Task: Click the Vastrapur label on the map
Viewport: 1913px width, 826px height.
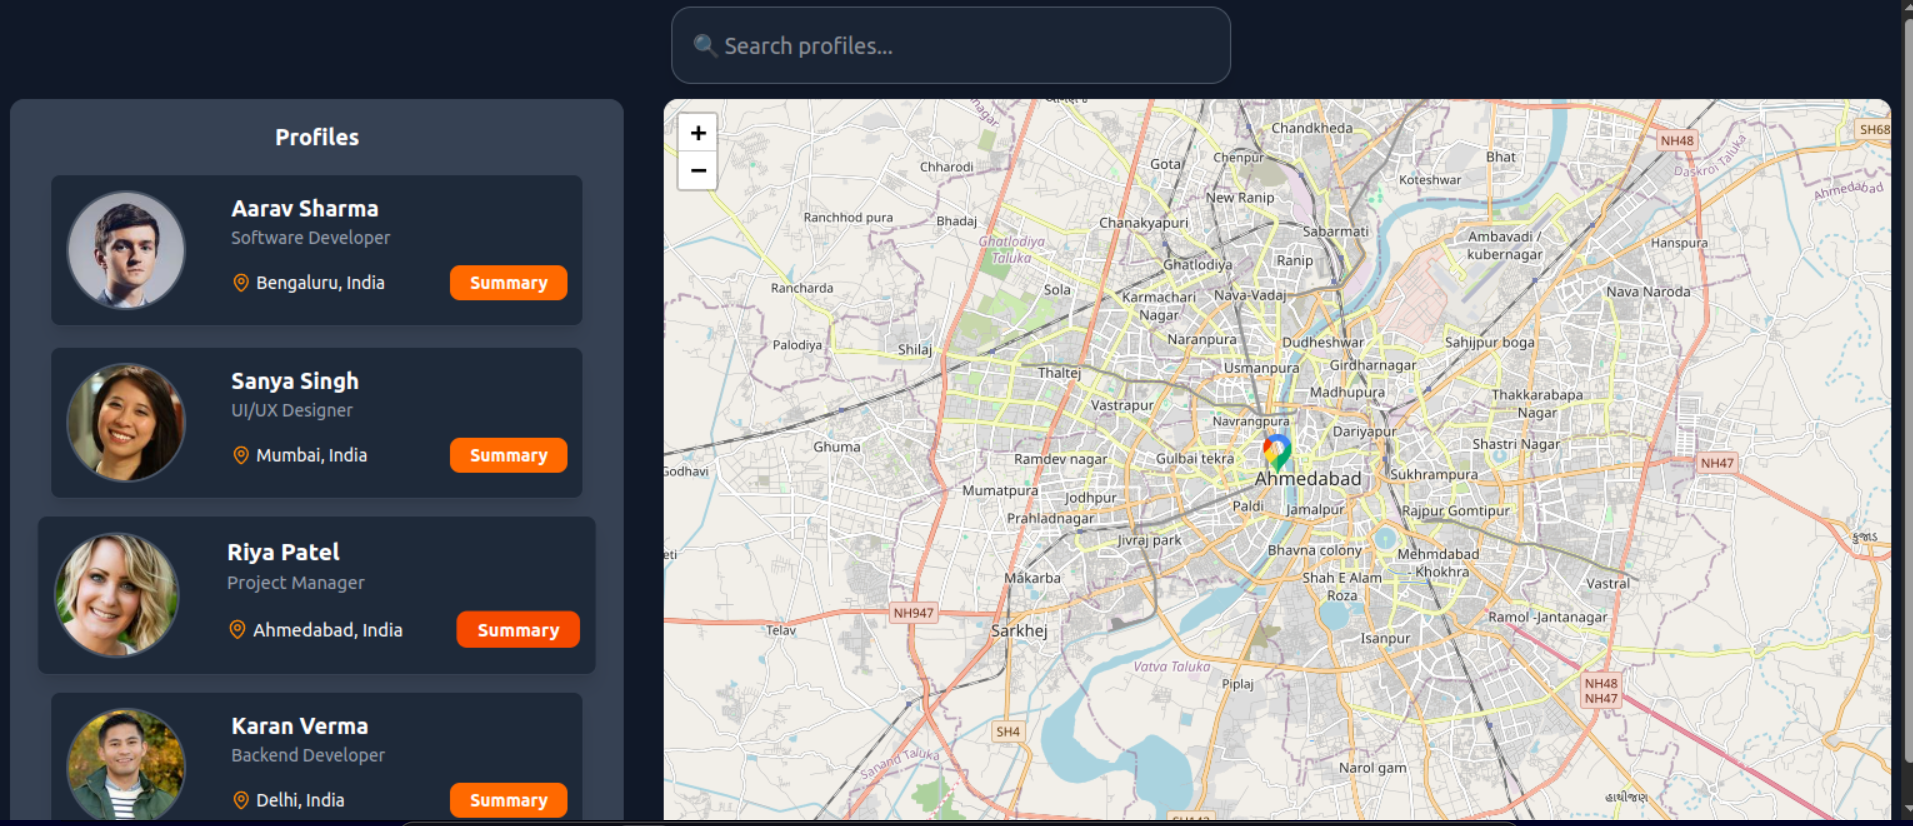Action: (1122, 405)
